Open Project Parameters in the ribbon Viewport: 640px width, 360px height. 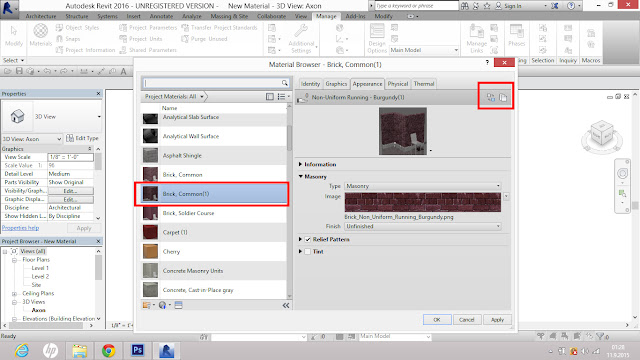tap(148, 28)
